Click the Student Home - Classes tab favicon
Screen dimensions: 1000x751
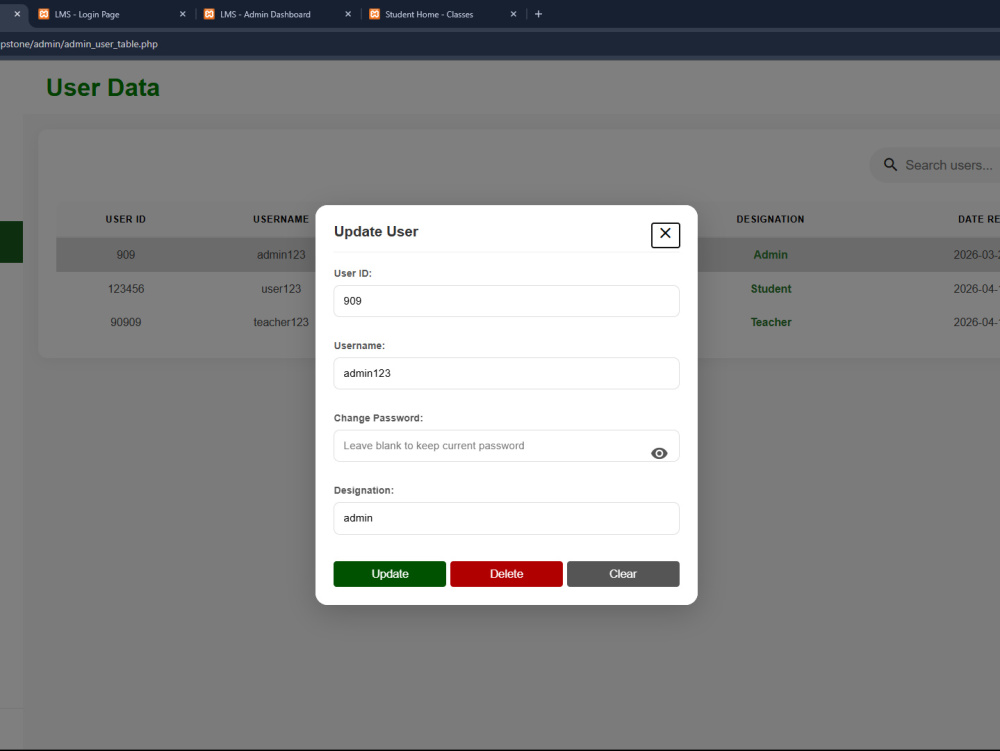374,14
